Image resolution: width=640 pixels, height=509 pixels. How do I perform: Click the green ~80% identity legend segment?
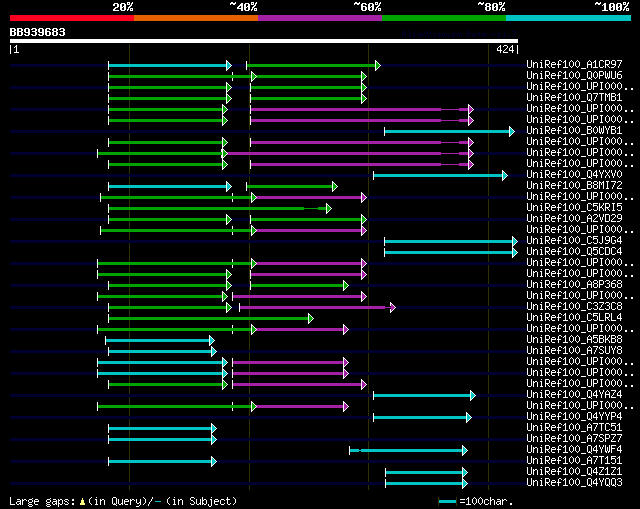pos(444,18)
